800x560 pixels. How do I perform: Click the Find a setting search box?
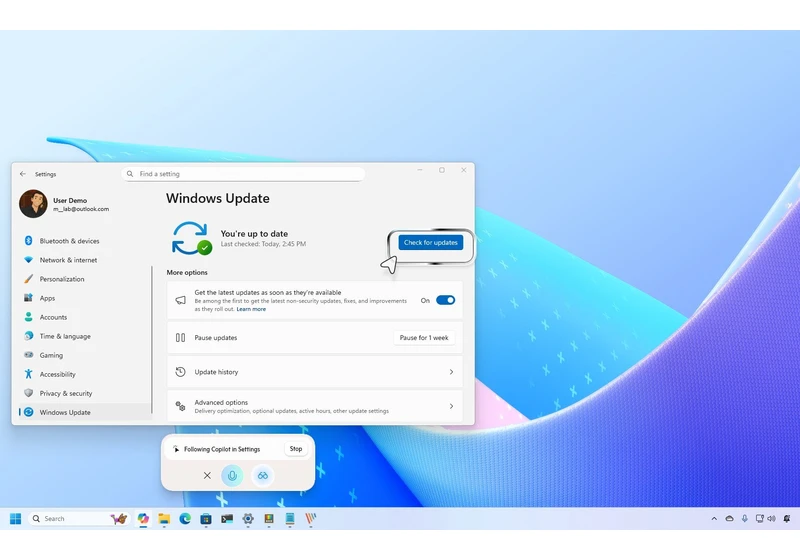click(x=243, y=174)
